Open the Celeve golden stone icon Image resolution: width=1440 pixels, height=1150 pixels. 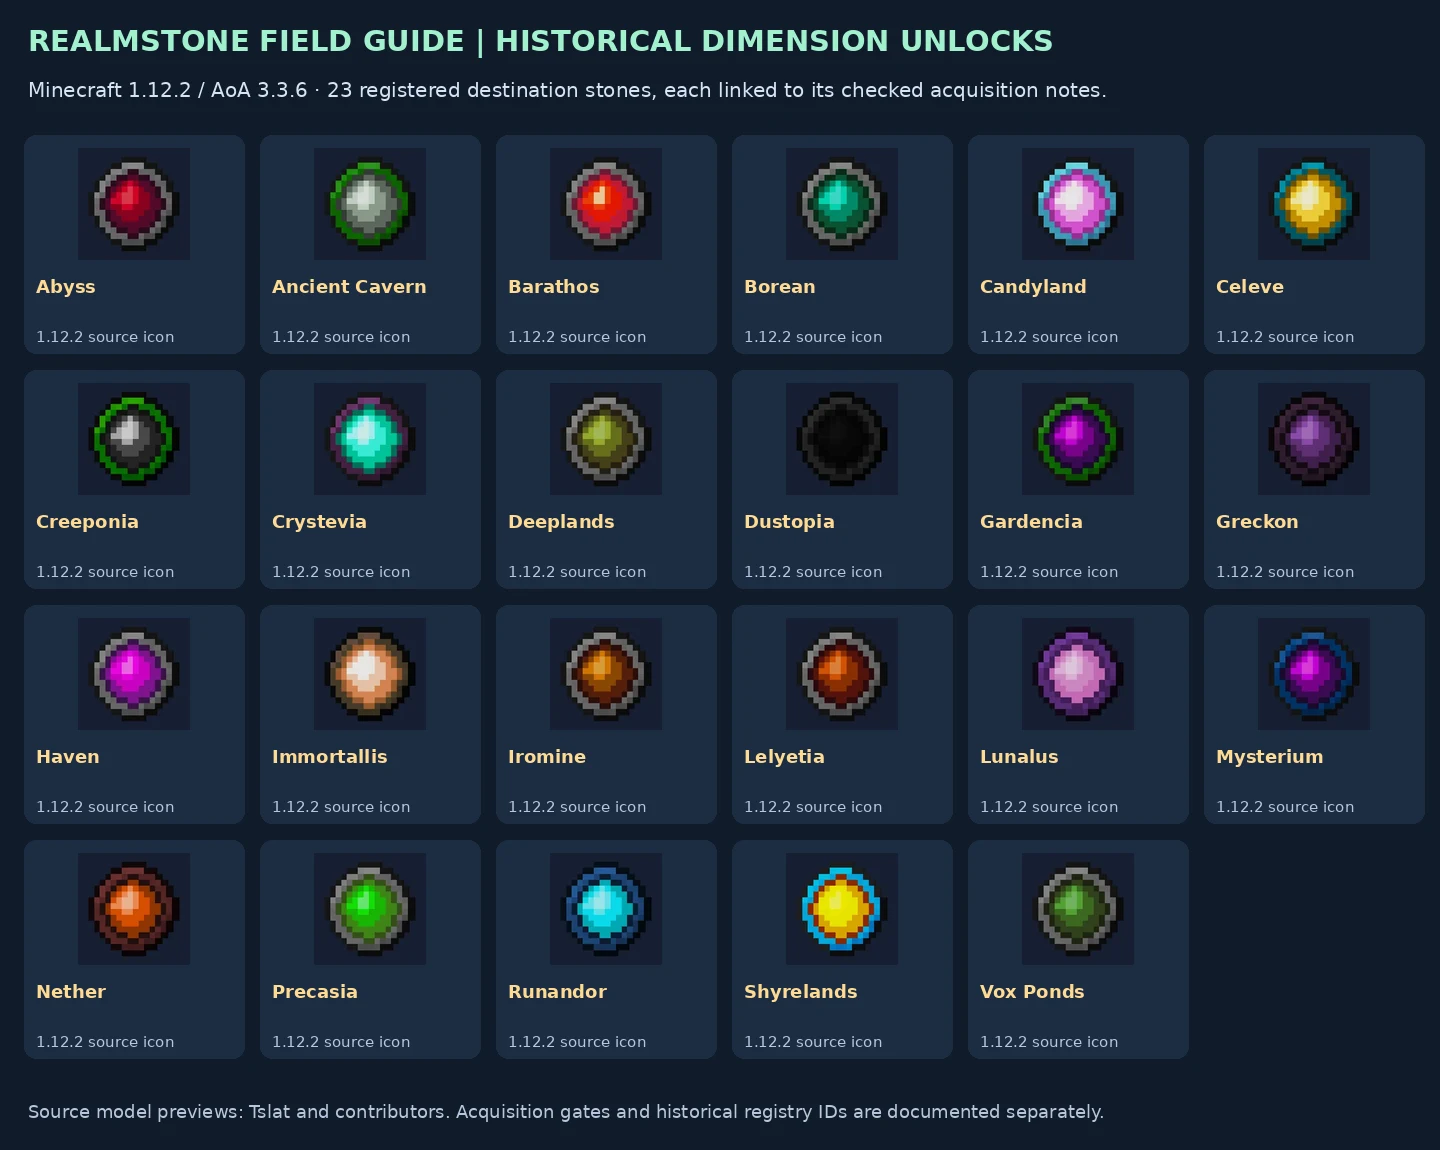tap(1314, 204)
